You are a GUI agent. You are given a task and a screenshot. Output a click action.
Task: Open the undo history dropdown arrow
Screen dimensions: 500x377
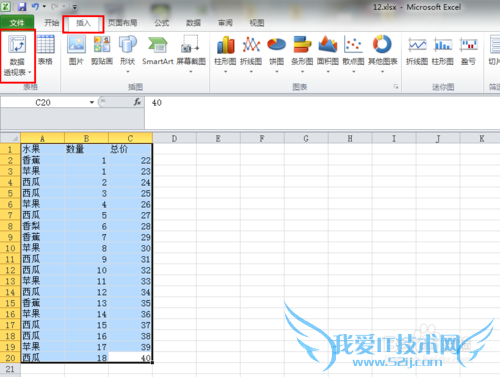(44, 6)
